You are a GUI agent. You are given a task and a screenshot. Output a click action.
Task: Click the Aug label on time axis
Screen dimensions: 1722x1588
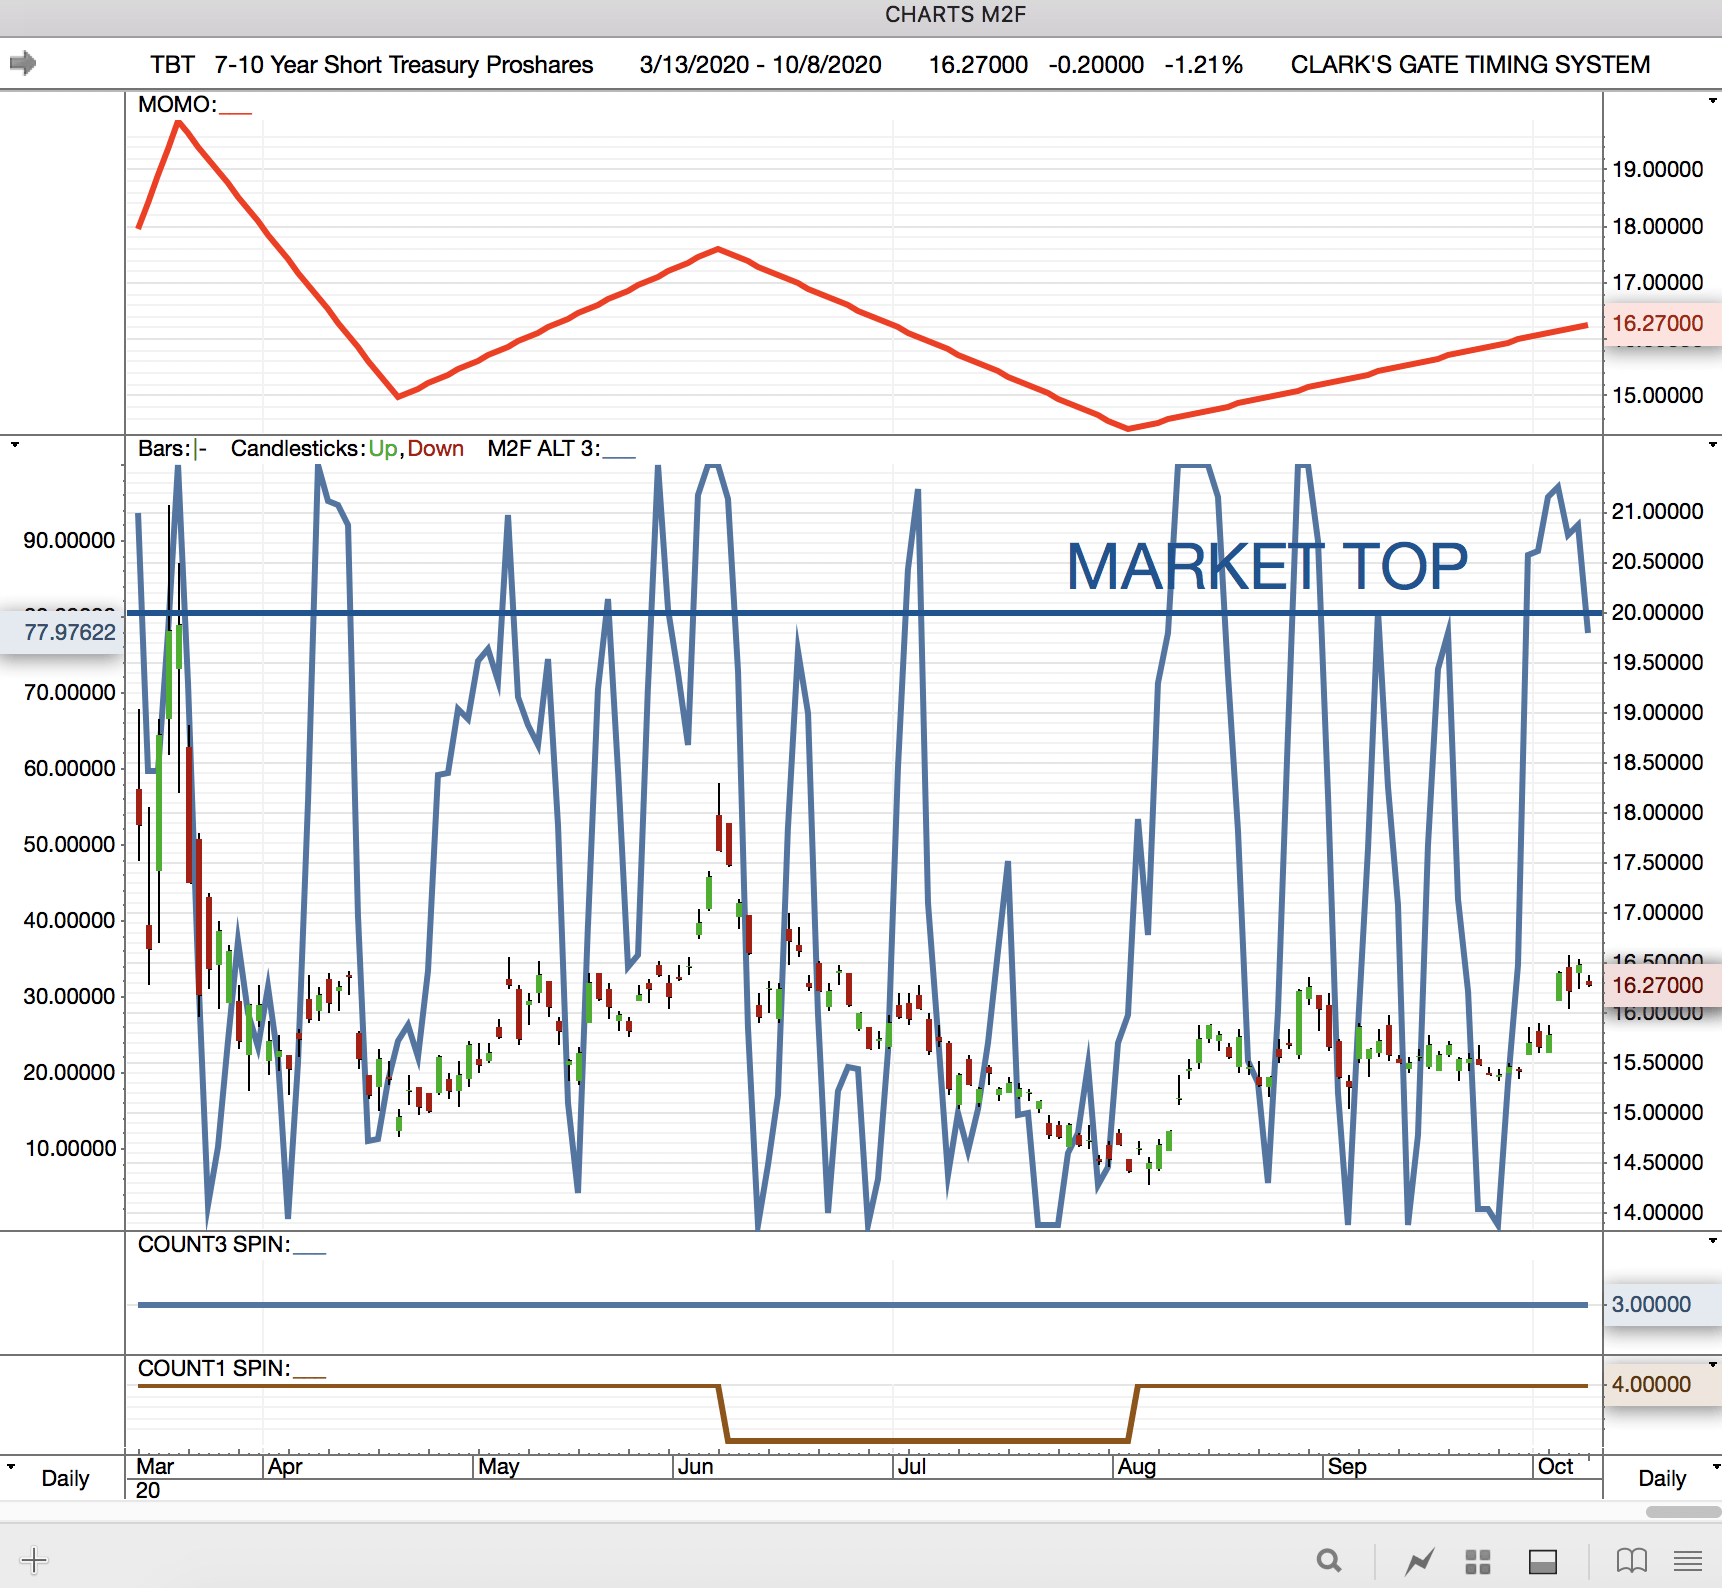(1137, 1467)
